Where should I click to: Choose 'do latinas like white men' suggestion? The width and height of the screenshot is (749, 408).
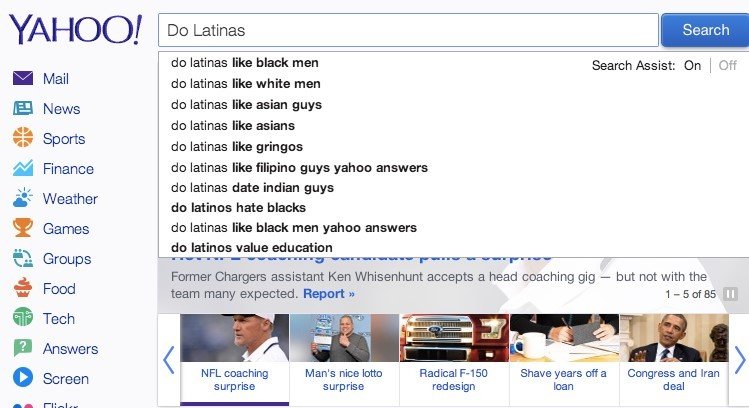click(x=246, y=84)
